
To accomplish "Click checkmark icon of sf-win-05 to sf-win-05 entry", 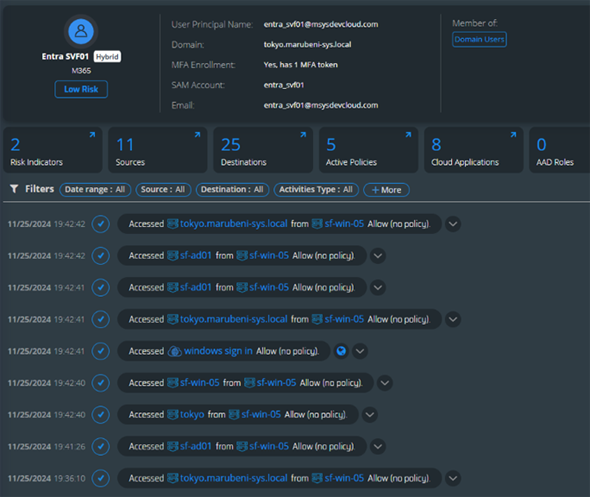I will (x=101, y=383).
